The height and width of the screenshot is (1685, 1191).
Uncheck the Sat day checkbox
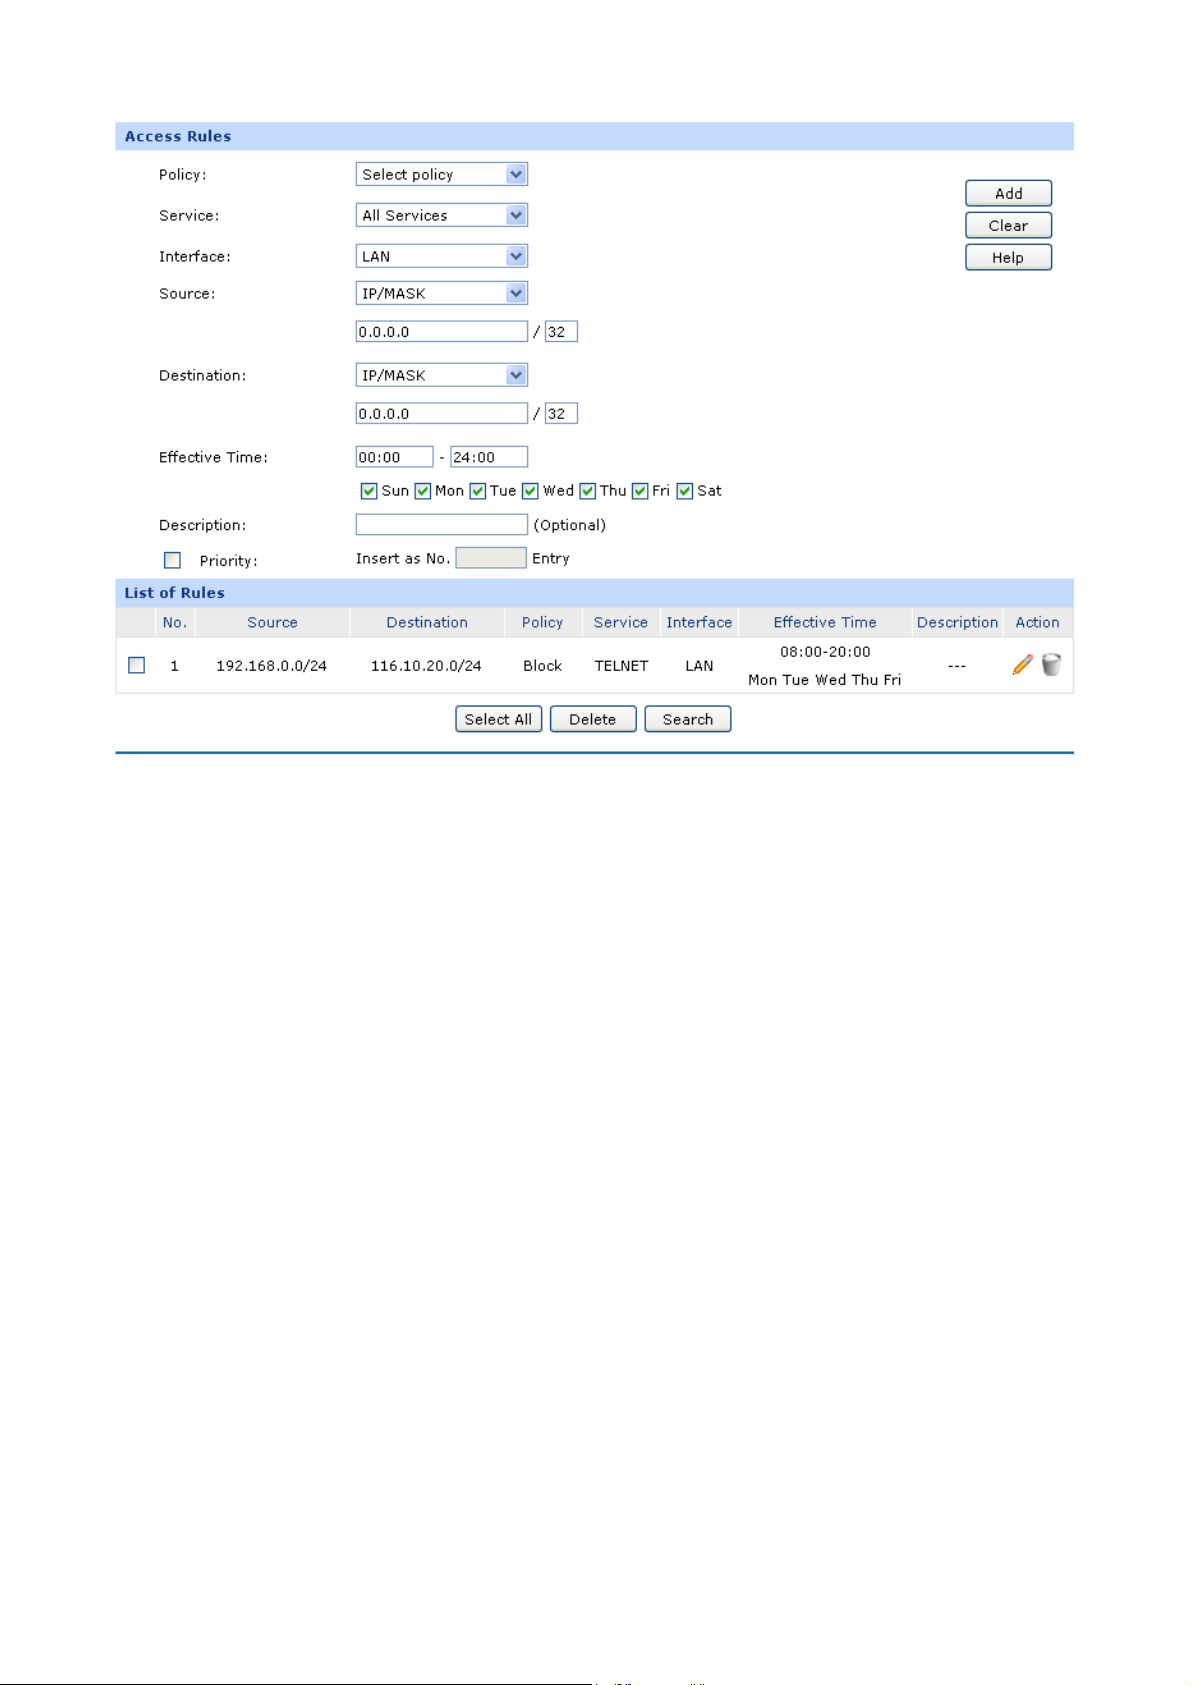[685, 491]
